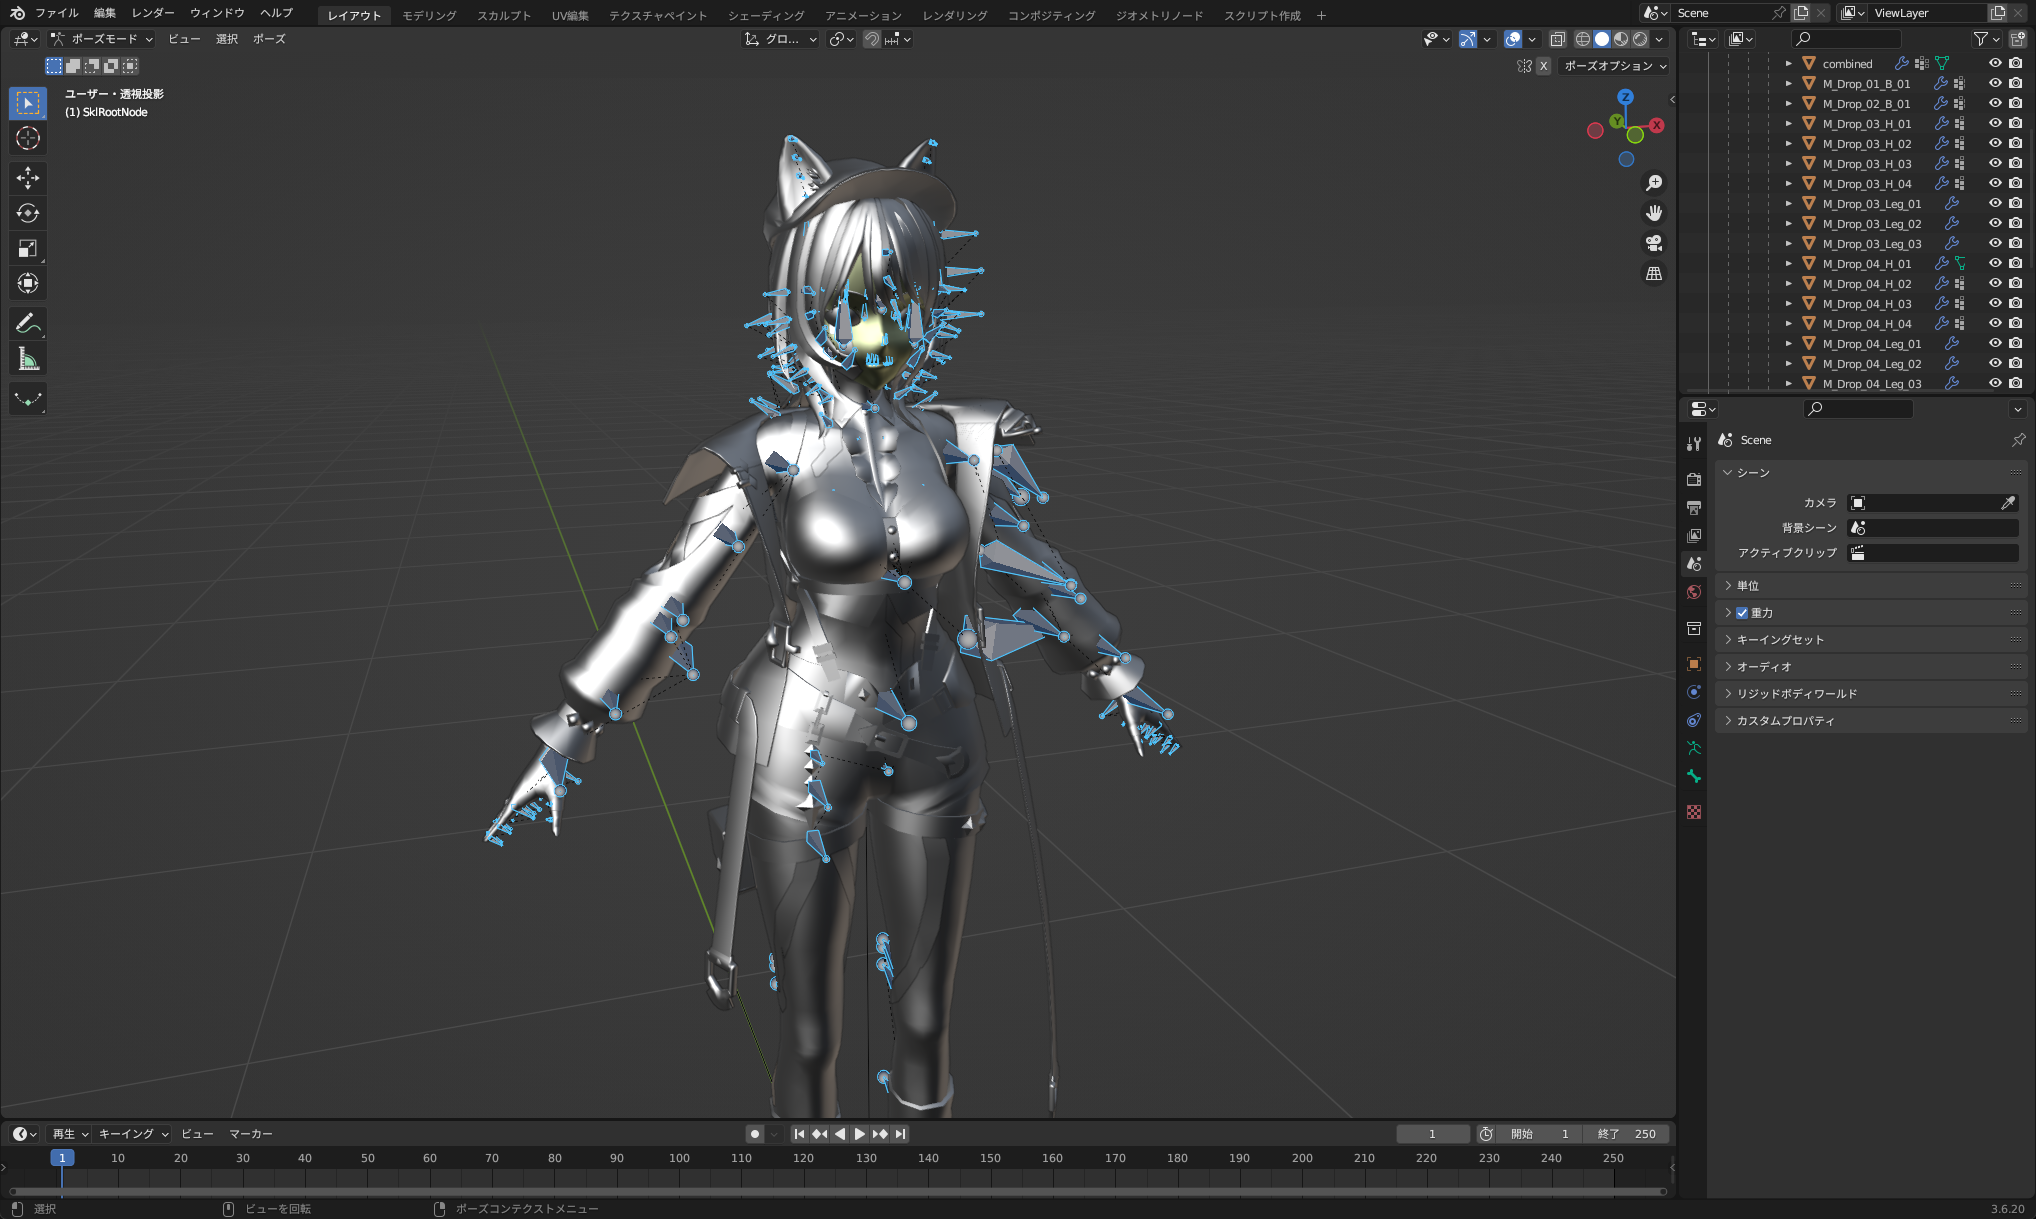Screen dimensions: 2036x1219
Task: Open the ファイル menu
Action: [57, 13]
